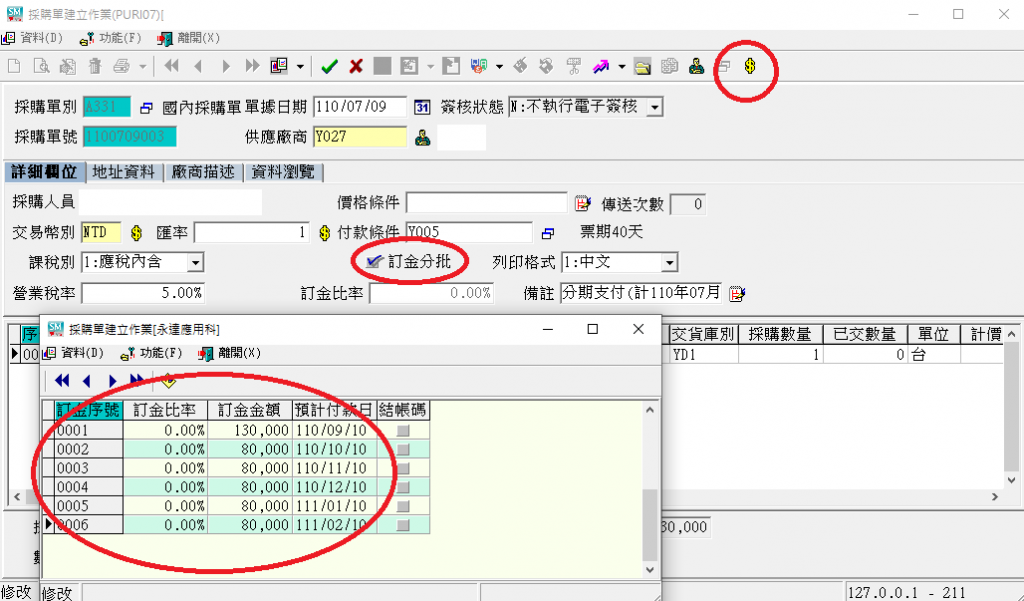The image size is (1024, 601).
Task: Click the deposit popup vertical scrollbar
Action: 649,489
